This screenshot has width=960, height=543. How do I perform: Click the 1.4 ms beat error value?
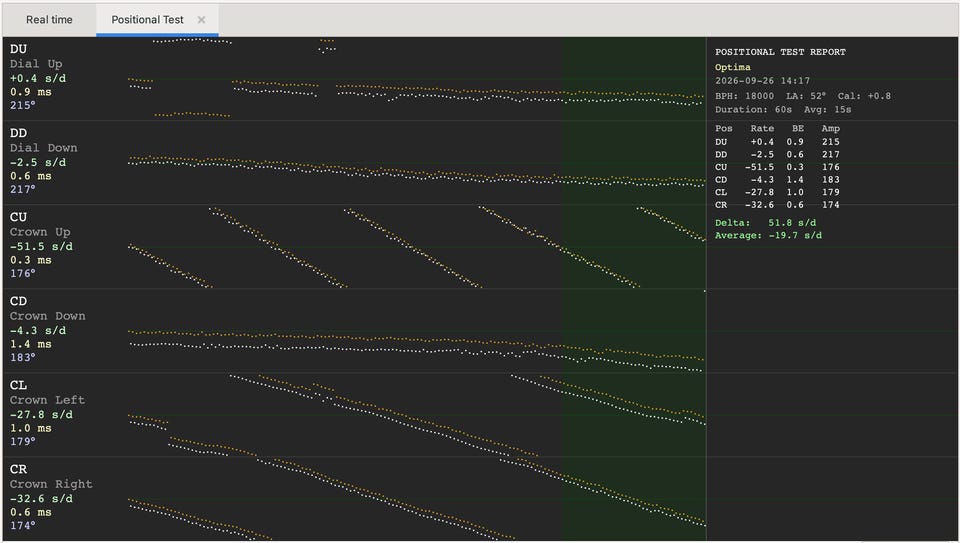[31, 344]
